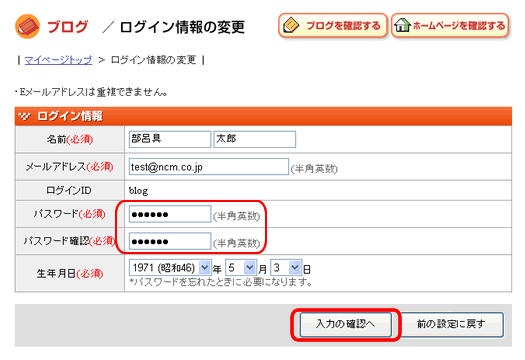525x360 pixels.
Task: Follow the マイページトップ breadcrumb link
Action: coord(58,60)
